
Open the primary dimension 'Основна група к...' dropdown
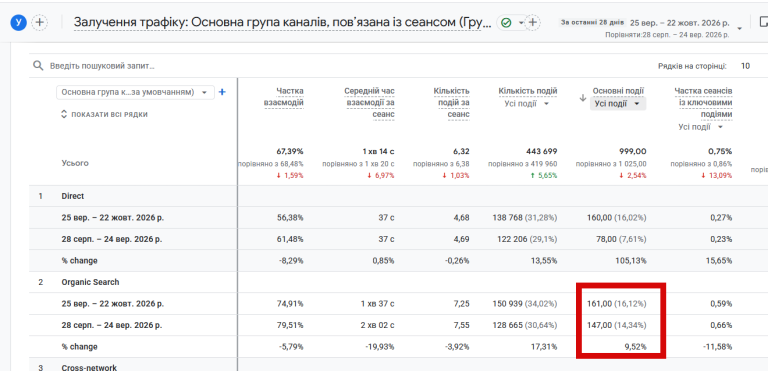point(135,92)
